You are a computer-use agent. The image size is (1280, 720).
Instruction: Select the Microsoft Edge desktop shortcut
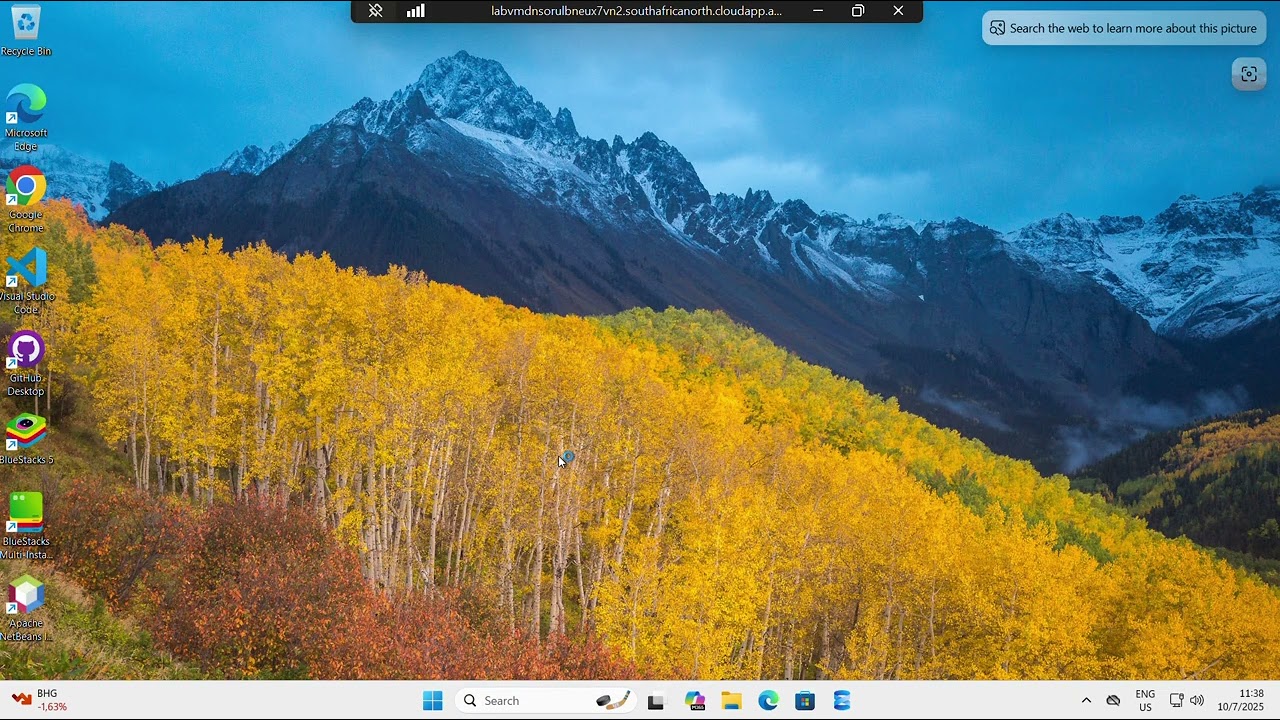[26, 118]
